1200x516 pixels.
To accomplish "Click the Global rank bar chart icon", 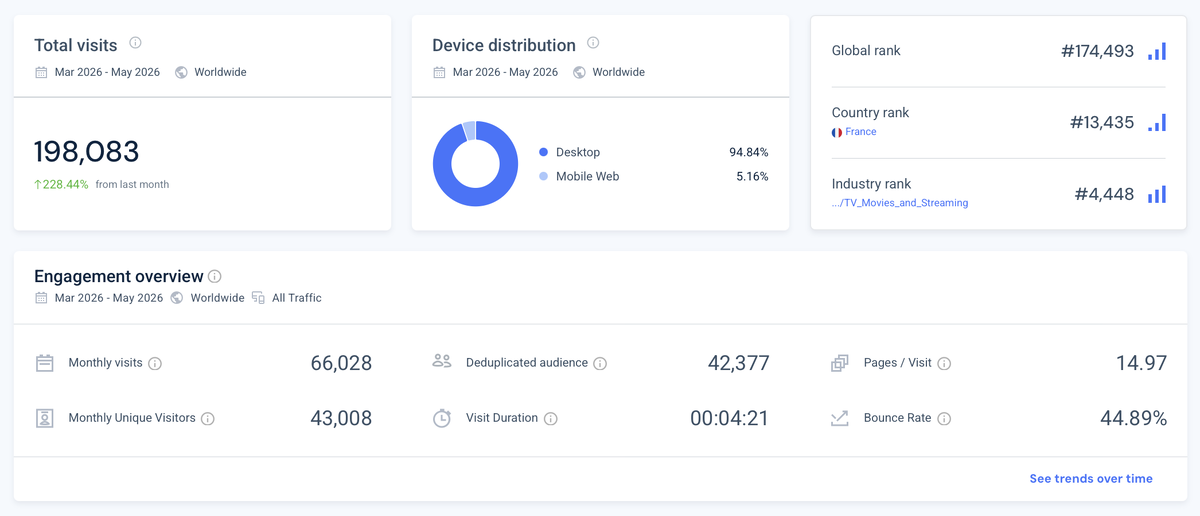I will click(x=1157, y=51).
